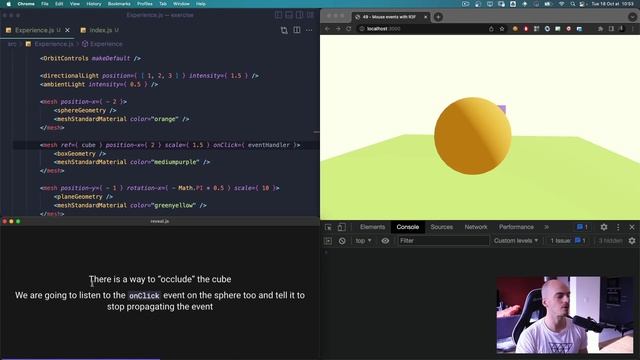Reload the localhost page
Screen dimensions: 640x360
pos(349,29)
